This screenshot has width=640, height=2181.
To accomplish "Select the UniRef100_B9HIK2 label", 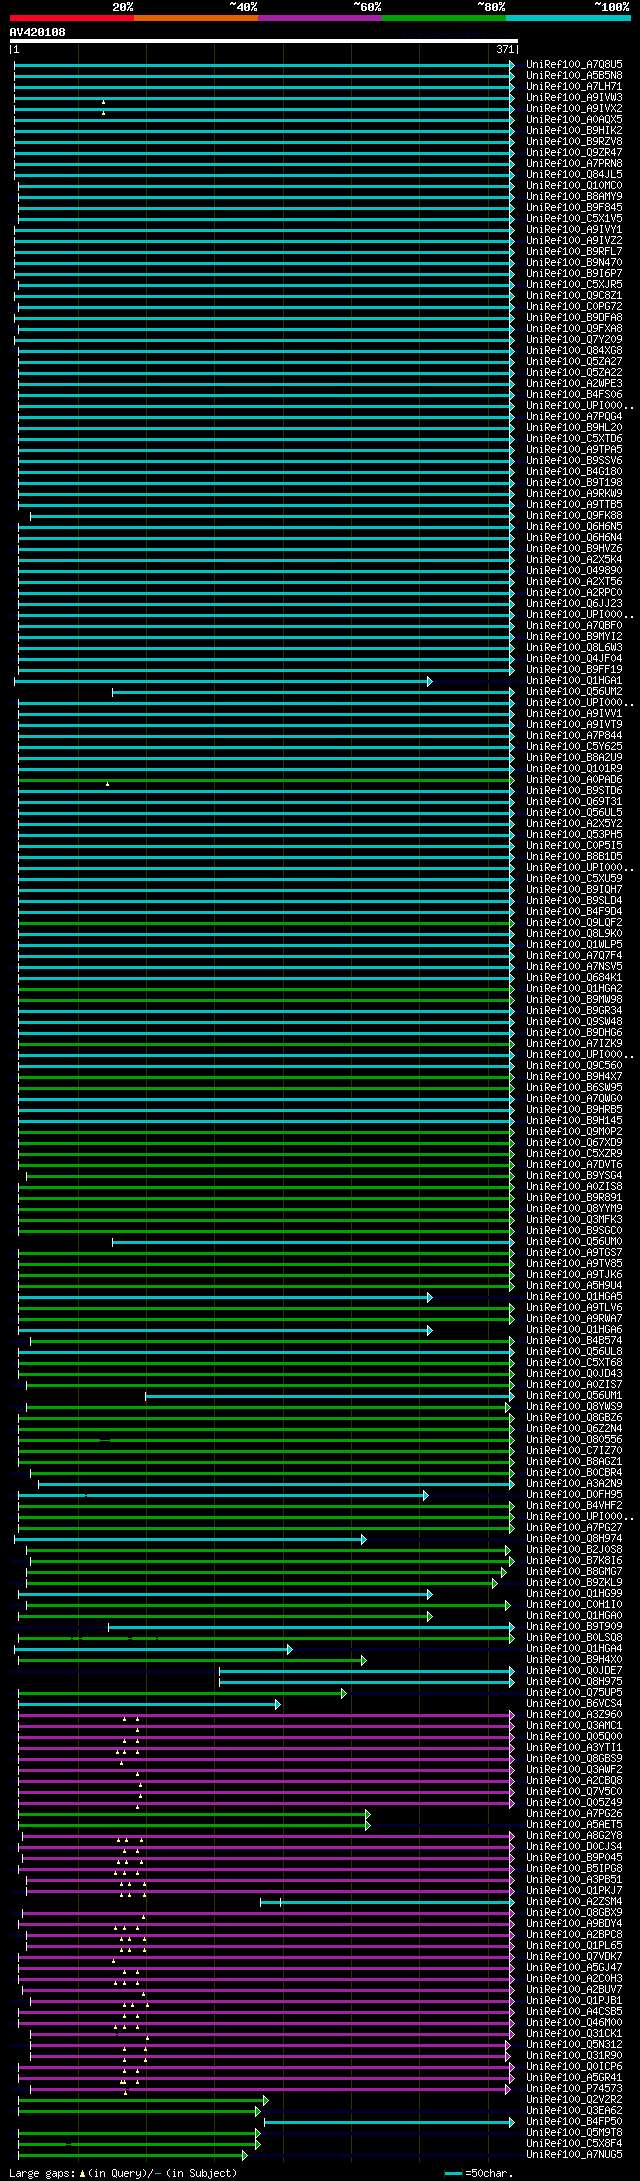I will pos(574,130).
